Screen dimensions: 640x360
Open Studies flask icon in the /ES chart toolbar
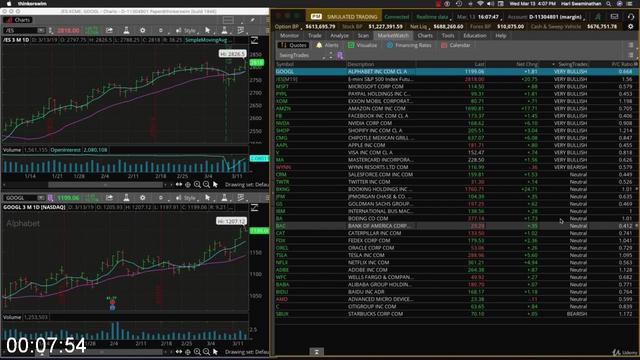126,30
